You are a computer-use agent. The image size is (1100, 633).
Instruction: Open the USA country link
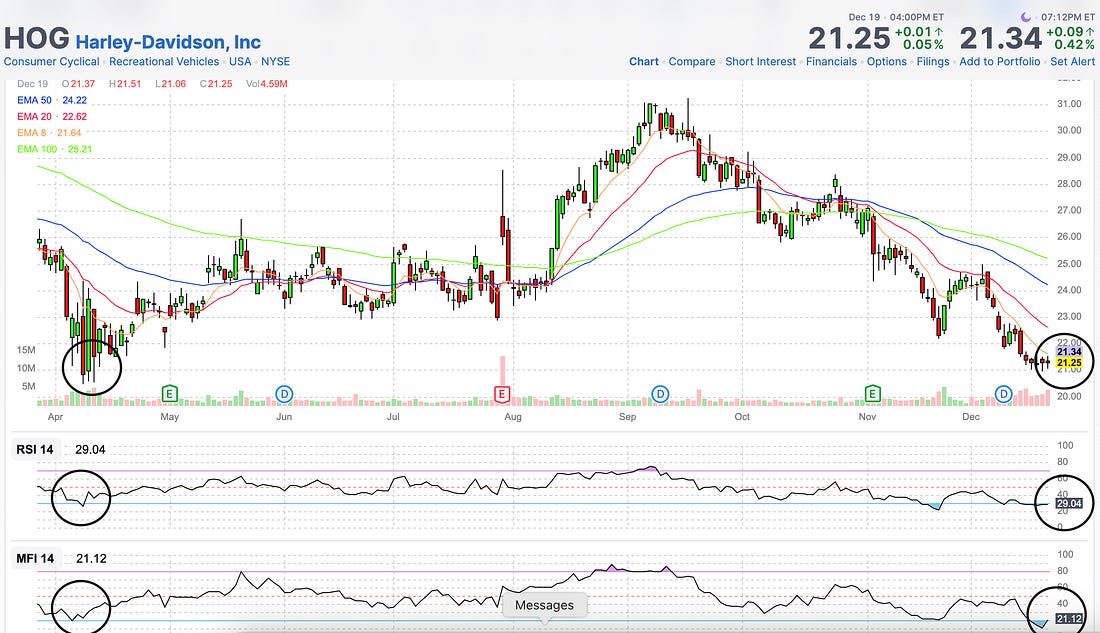(240, 62)
